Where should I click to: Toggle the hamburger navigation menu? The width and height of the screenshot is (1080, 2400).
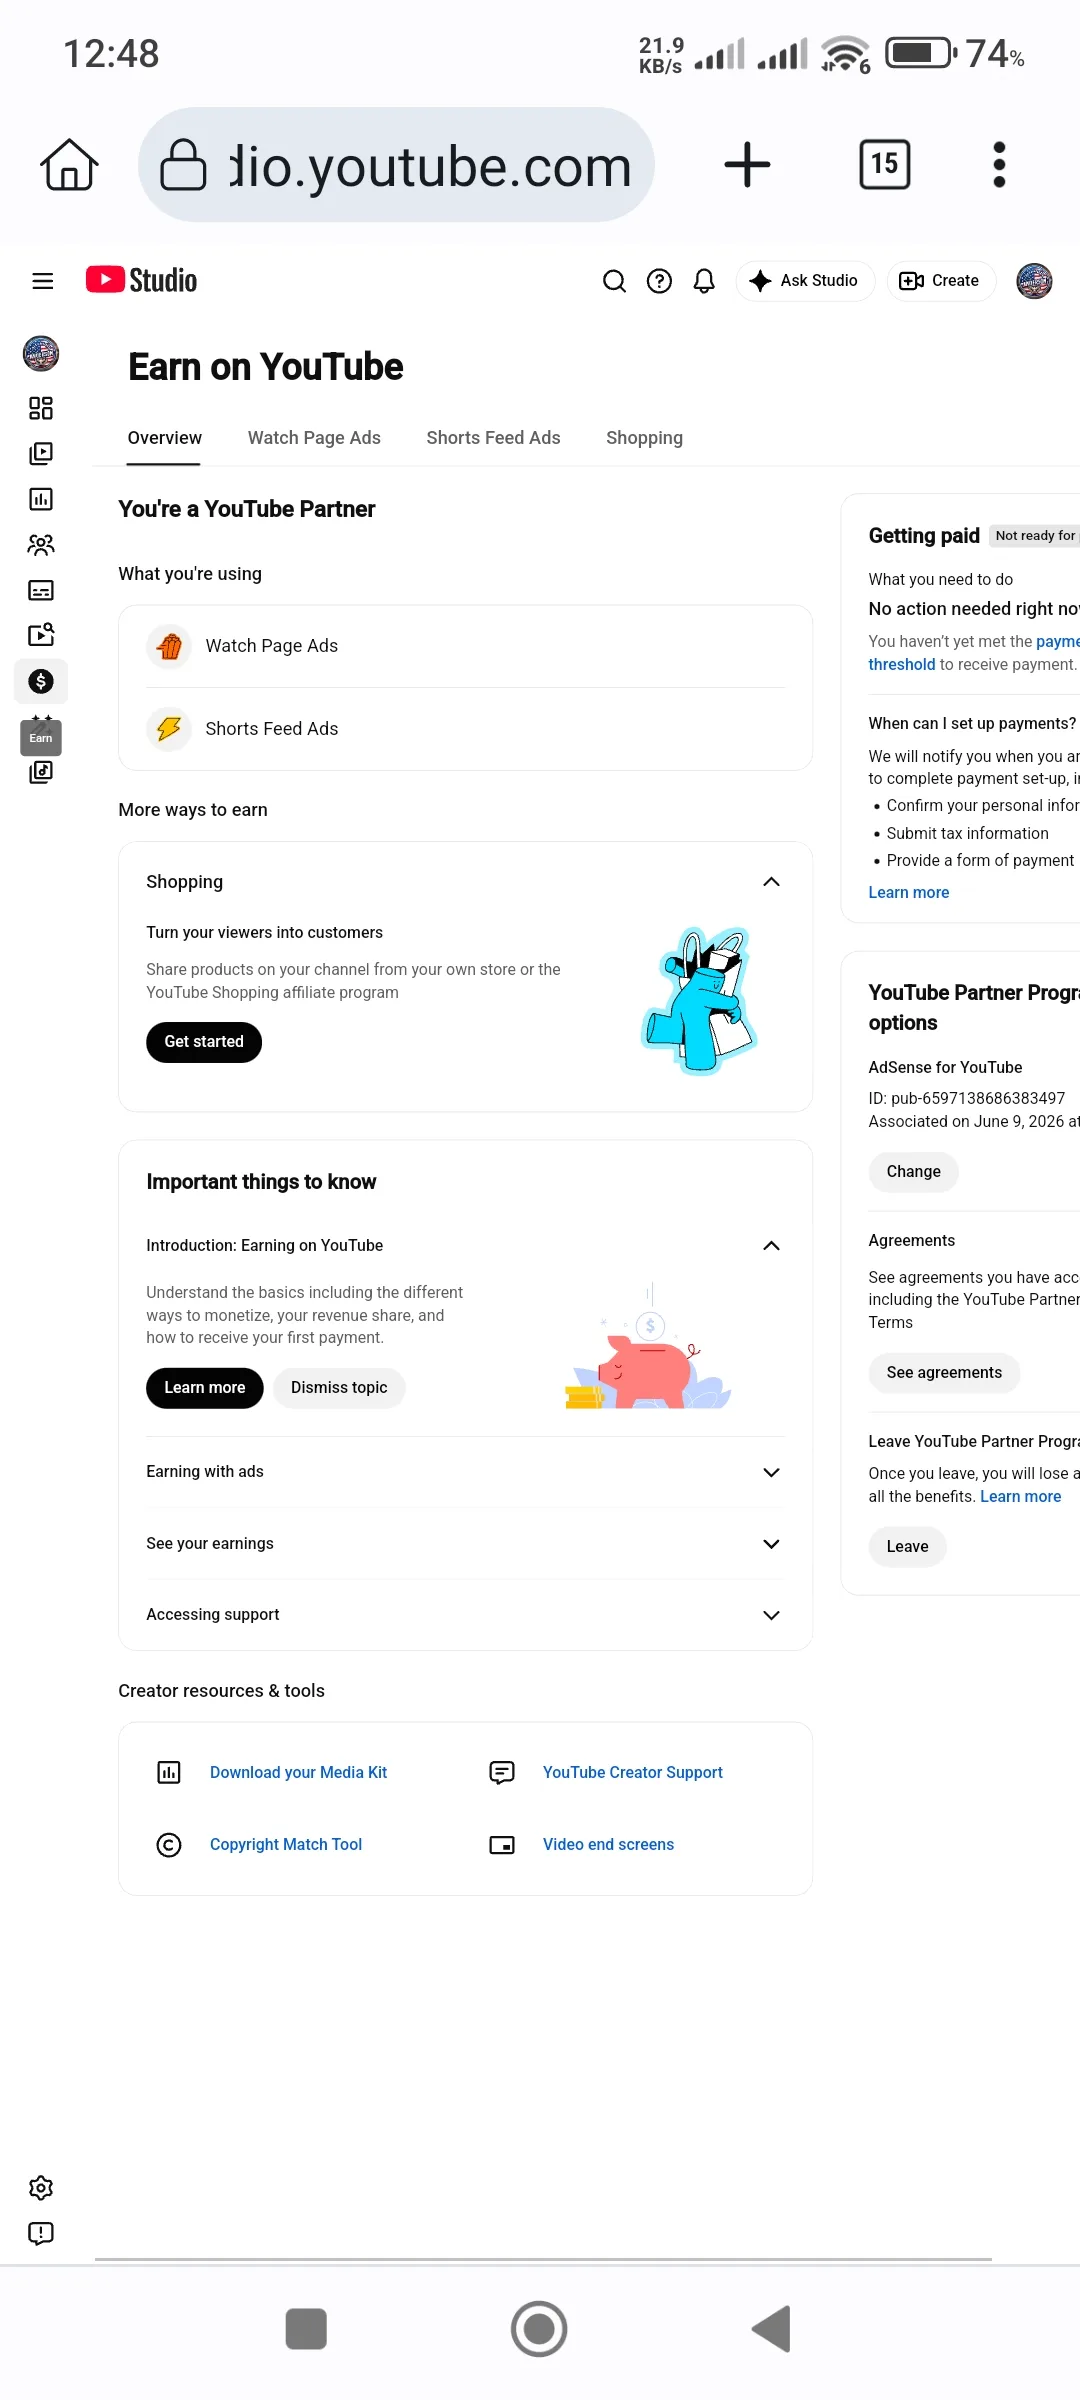point(42,281)
